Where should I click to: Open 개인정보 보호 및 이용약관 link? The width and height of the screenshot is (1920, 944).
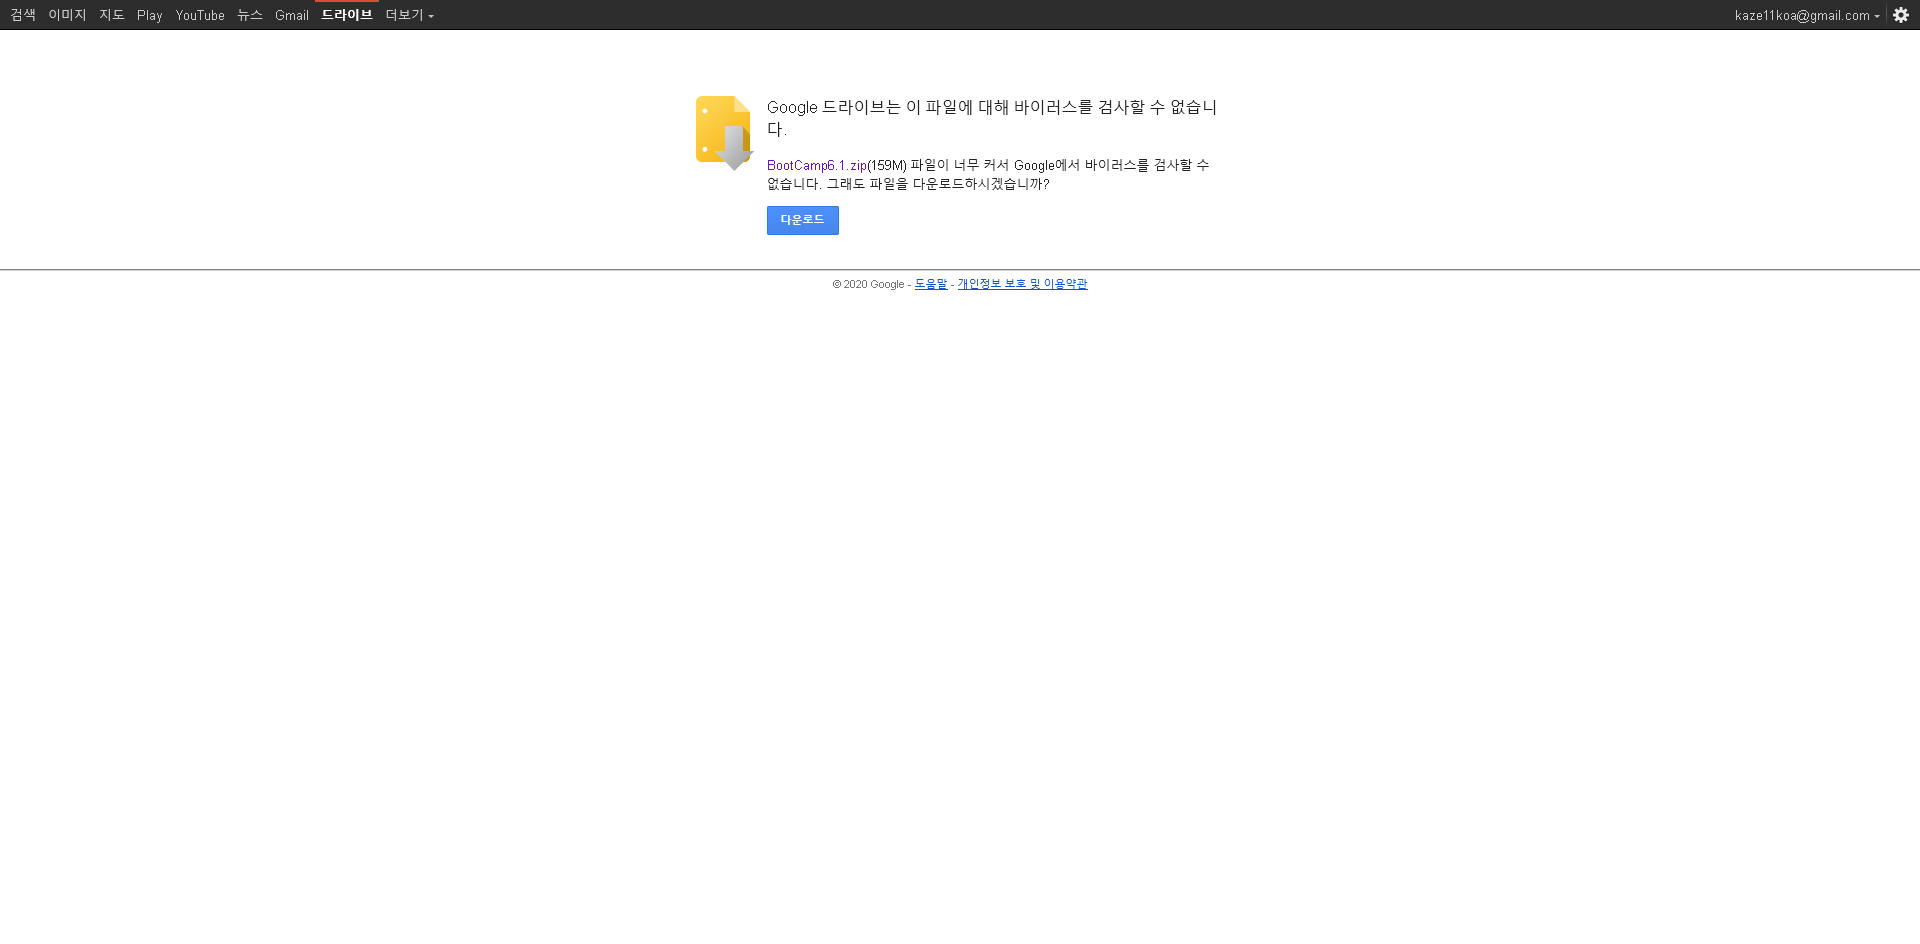pos(1022,284)
